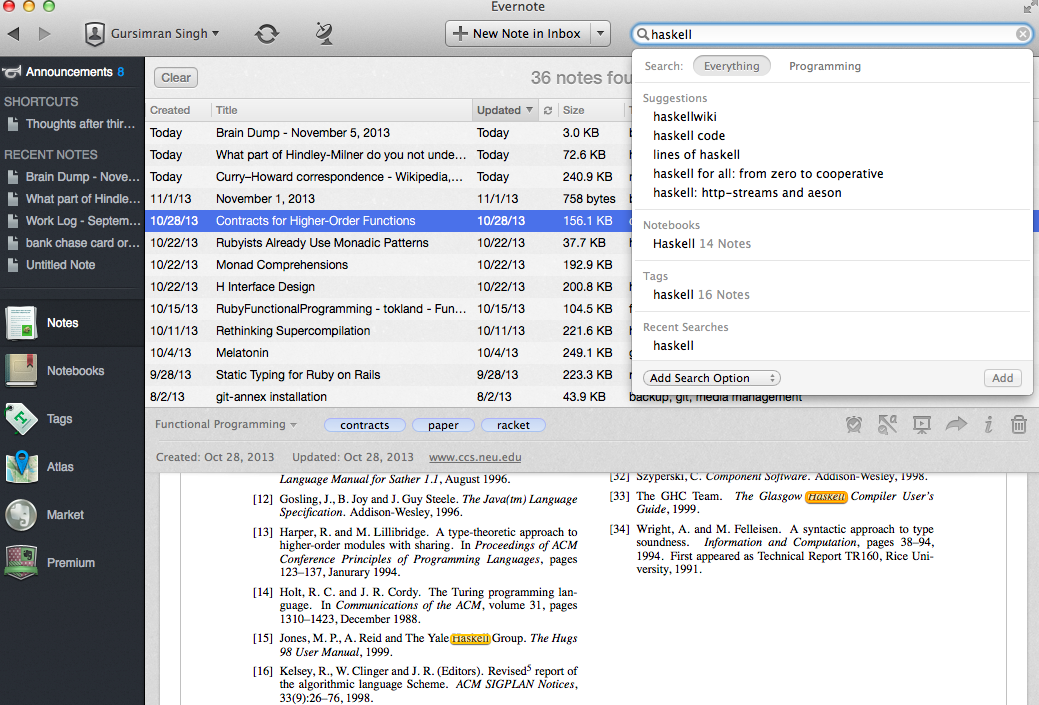Select the recent search haskell
Image resolution: width=1039 pixels, height=705 pixels.
673,346
